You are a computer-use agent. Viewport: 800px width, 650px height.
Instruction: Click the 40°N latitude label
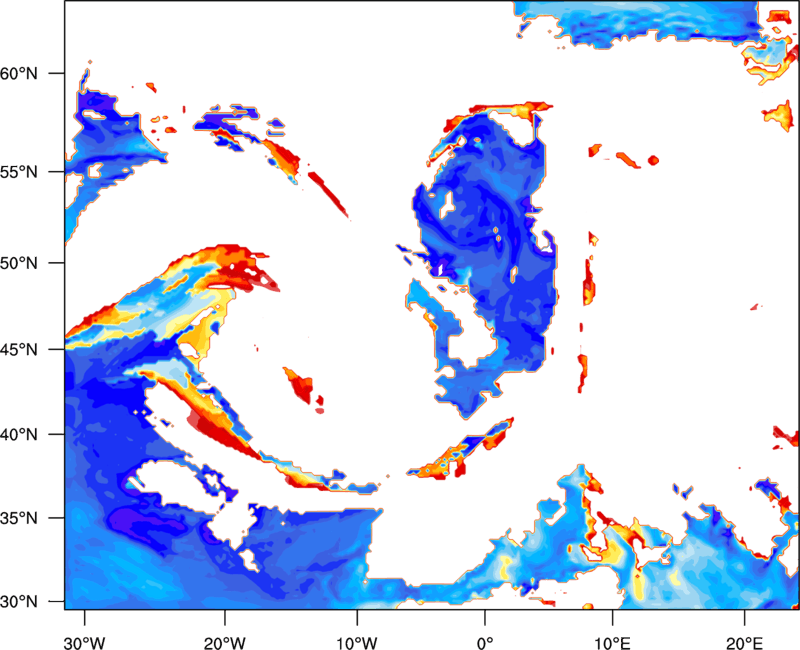19,435
